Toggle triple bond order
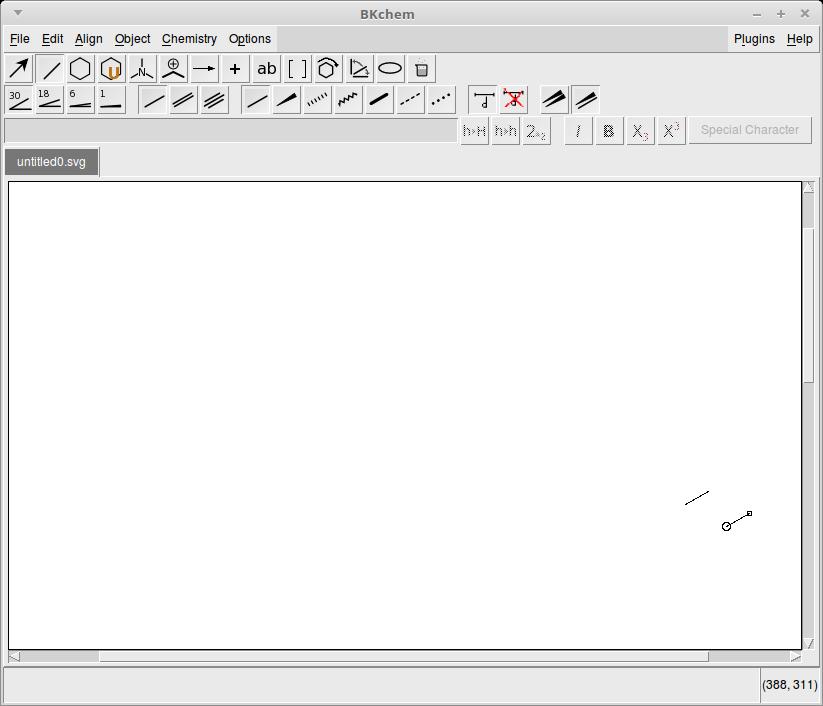This screenshot has height=706, width=823. (214, 100)
